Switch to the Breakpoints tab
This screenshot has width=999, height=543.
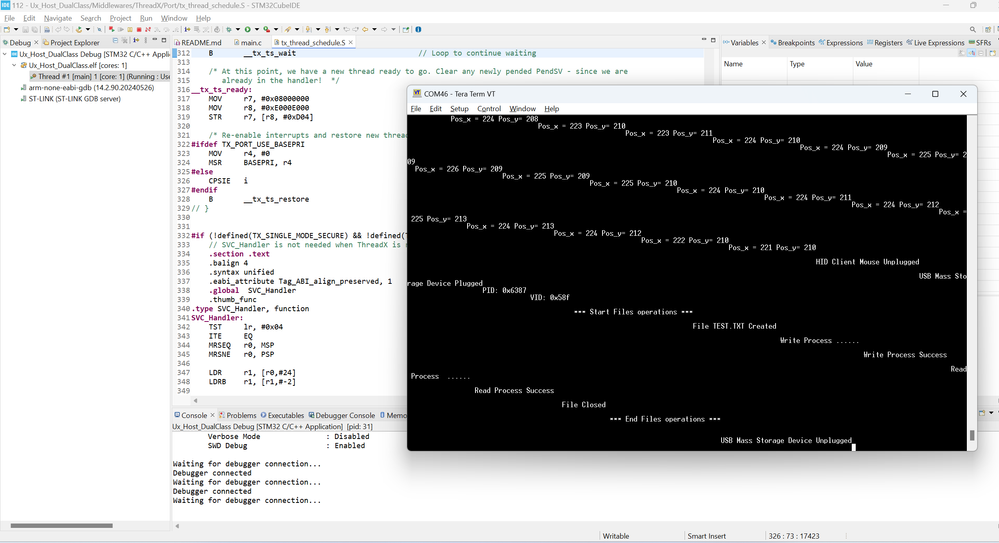coord(795,43)
